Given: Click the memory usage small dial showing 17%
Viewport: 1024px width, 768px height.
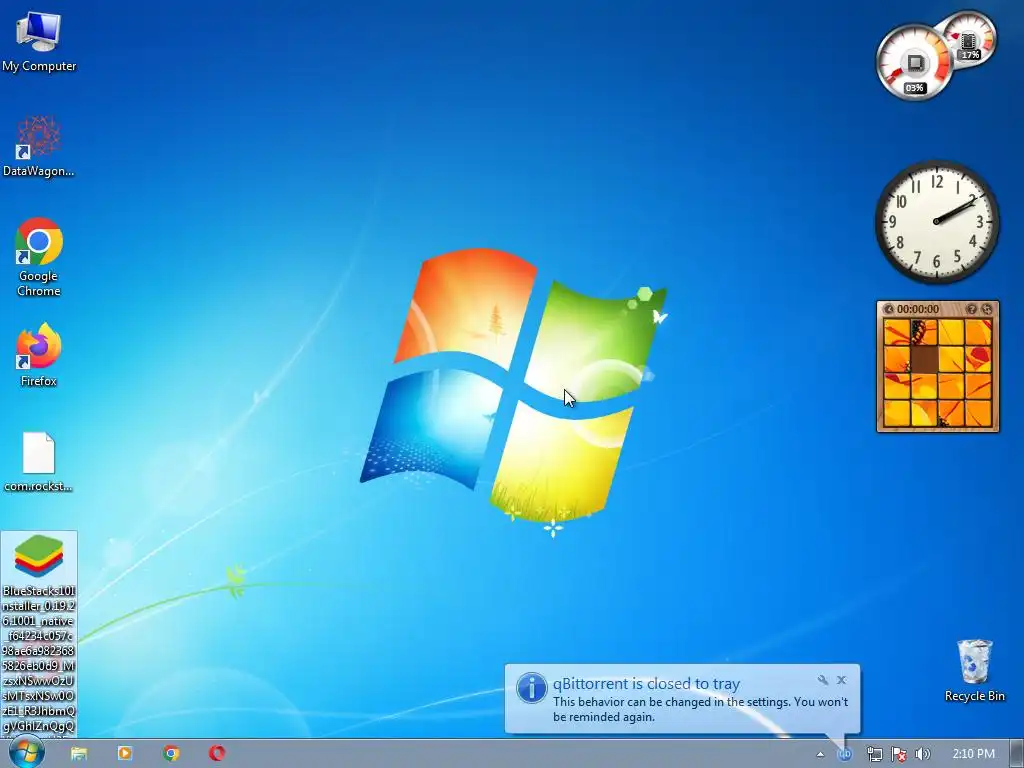Looking at the screenshot, I should [970, 39].
